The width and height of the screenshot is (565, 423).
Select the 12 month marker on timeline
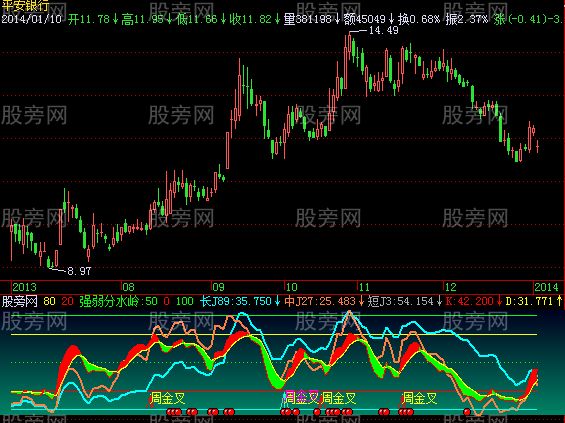tap(450, 287)
